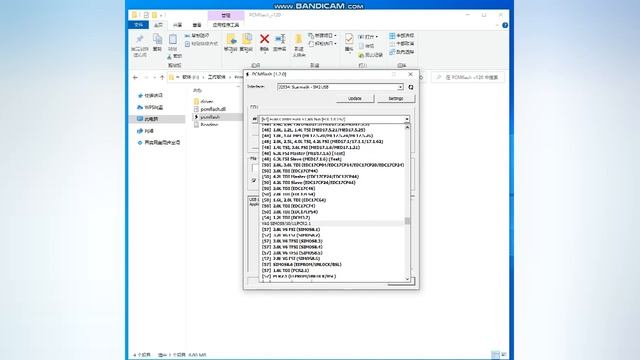Click the History ribbon item

[x=371, y=55]
